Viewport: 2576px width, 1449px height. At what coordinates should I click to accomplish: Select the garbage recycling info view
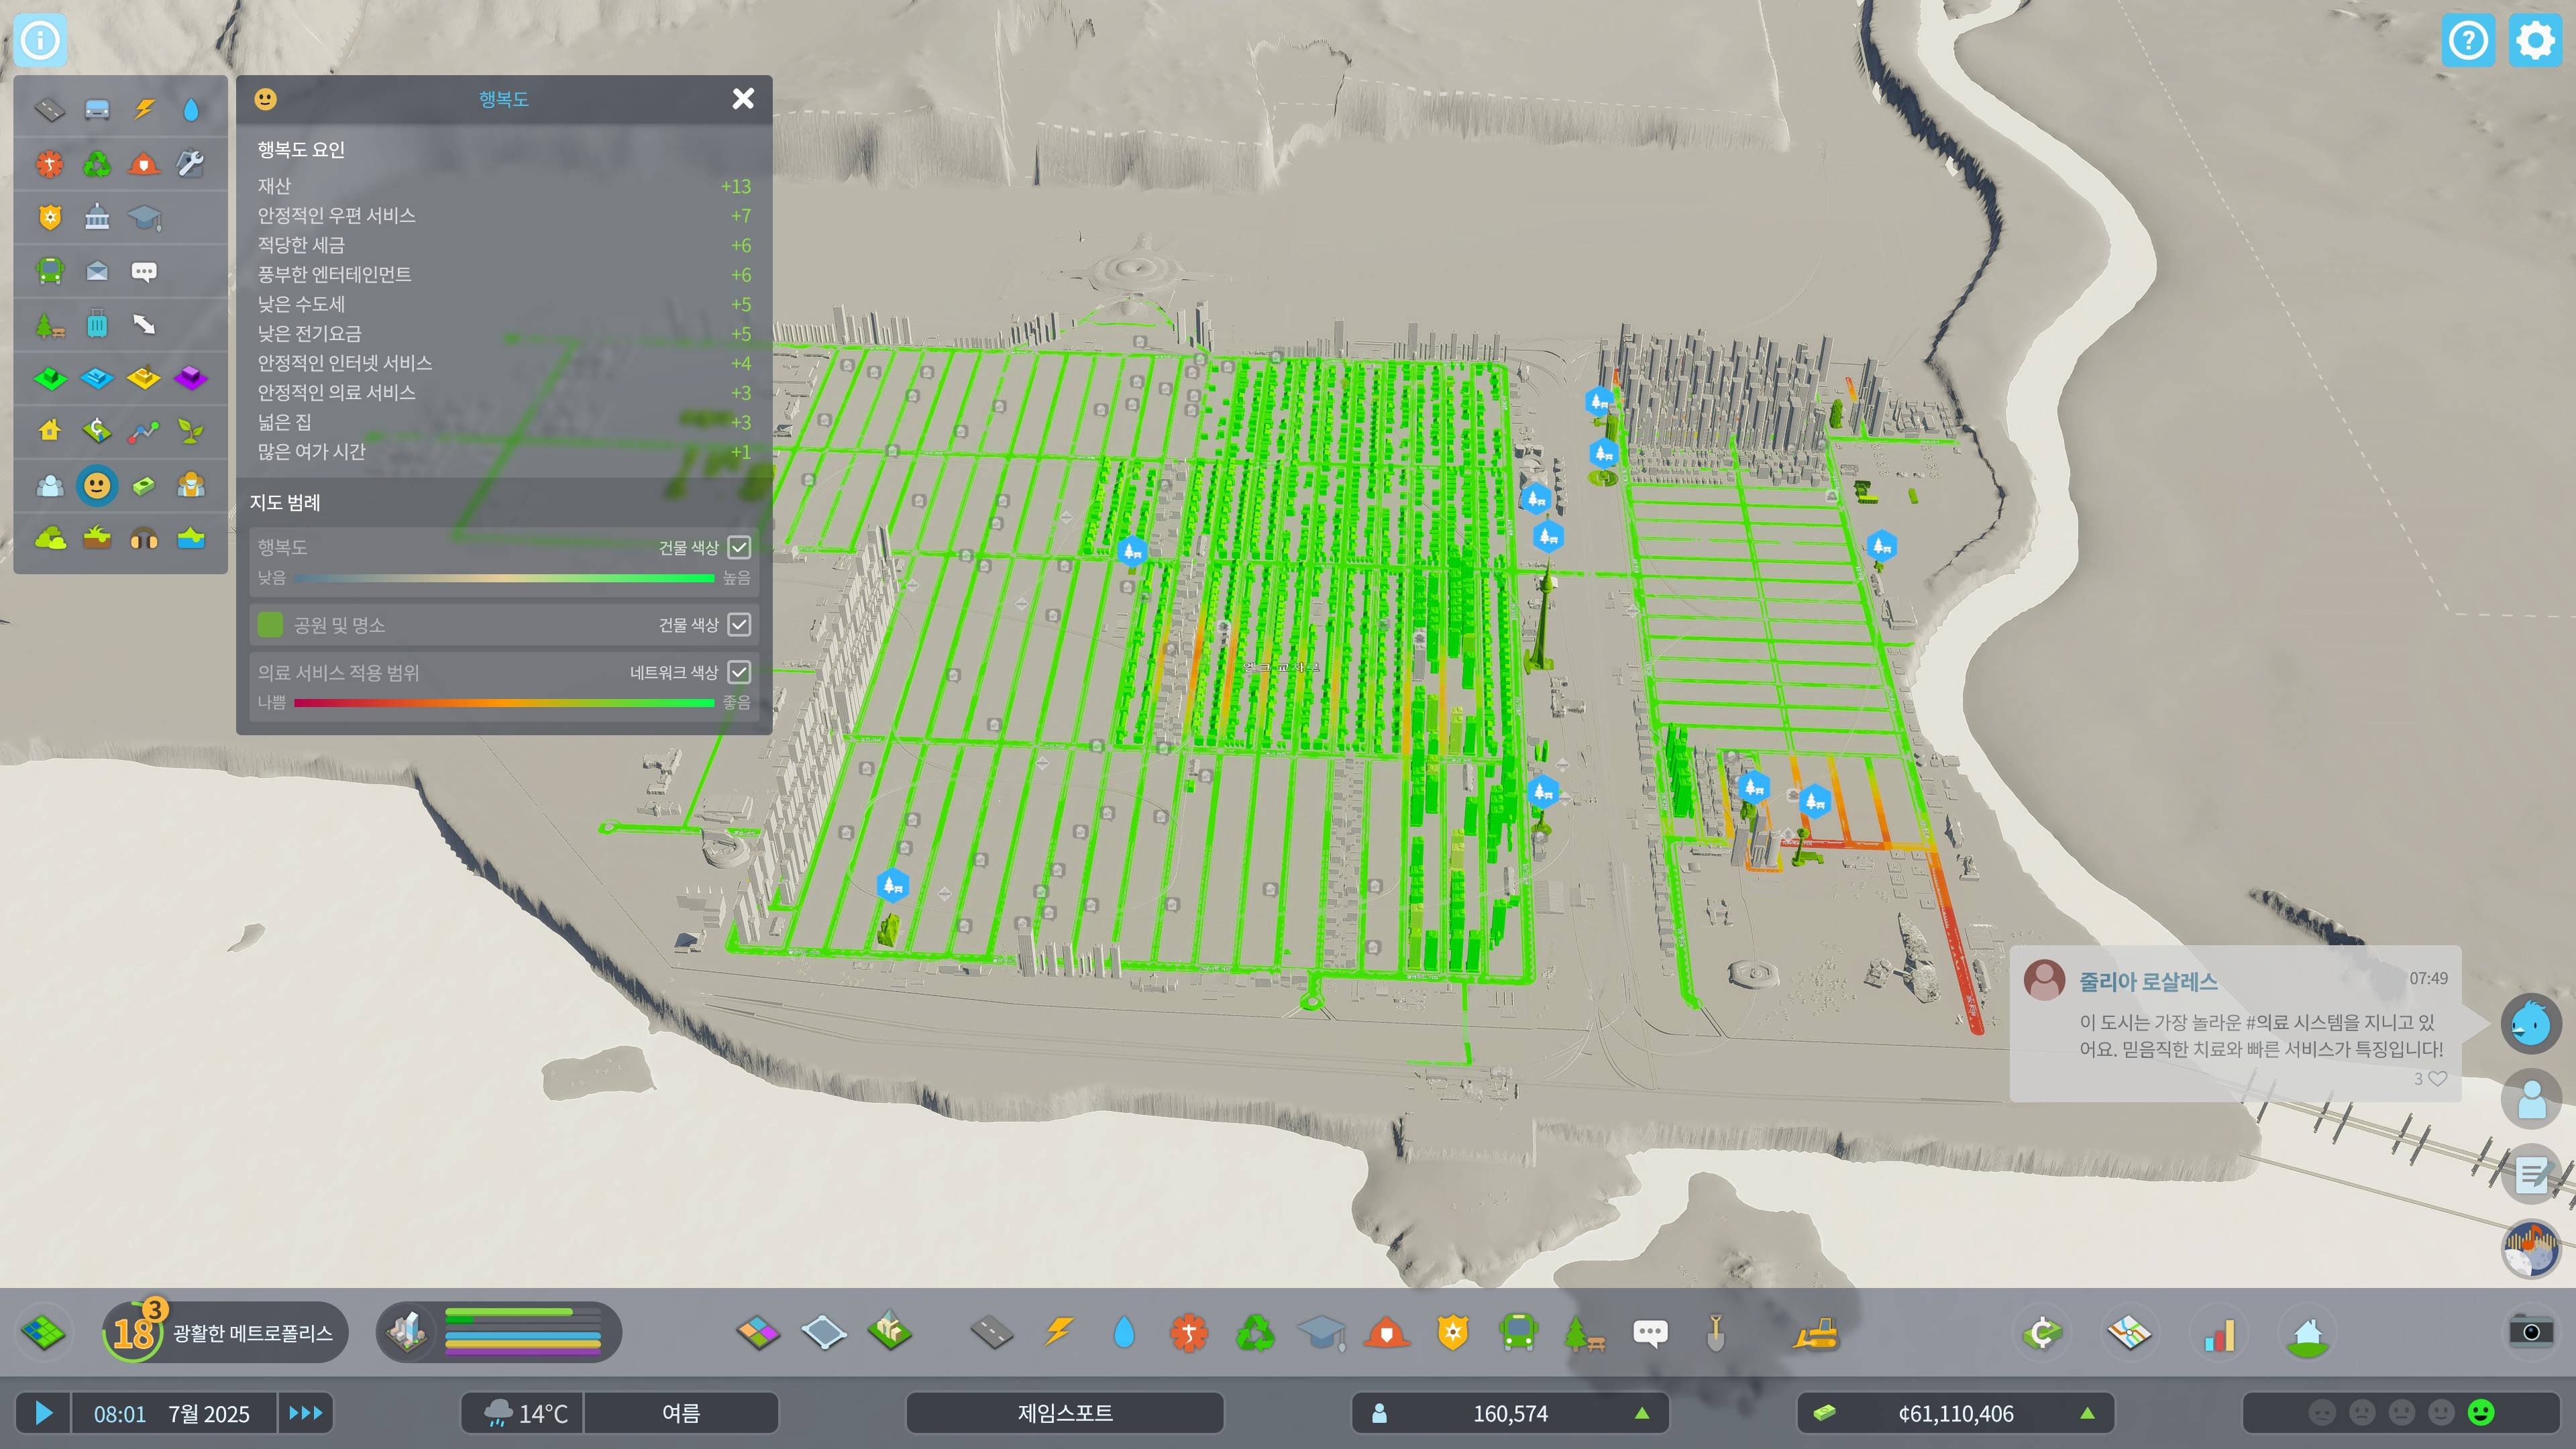97,163
